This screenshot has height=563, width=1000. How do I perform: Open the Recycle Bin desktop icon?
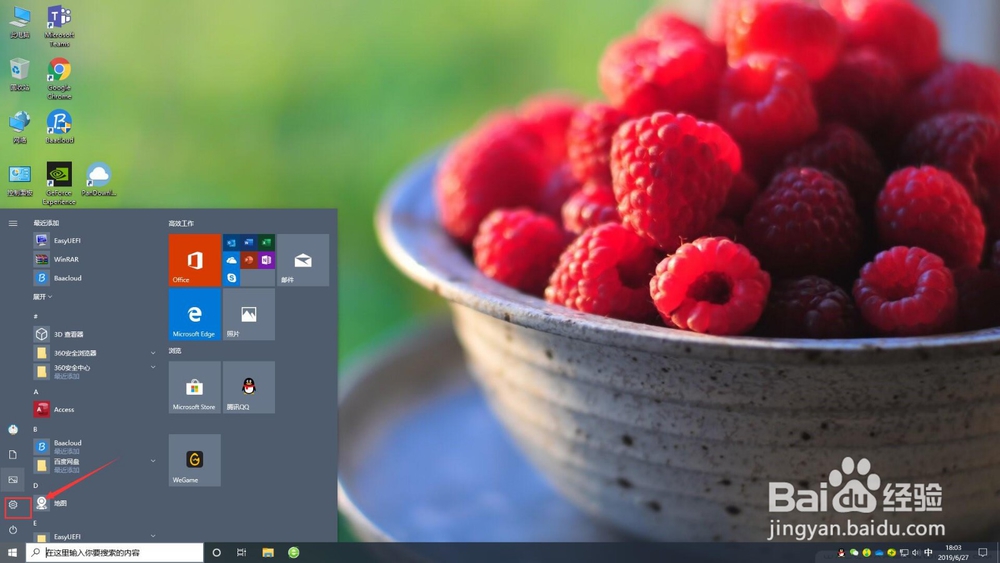(20, 75)
